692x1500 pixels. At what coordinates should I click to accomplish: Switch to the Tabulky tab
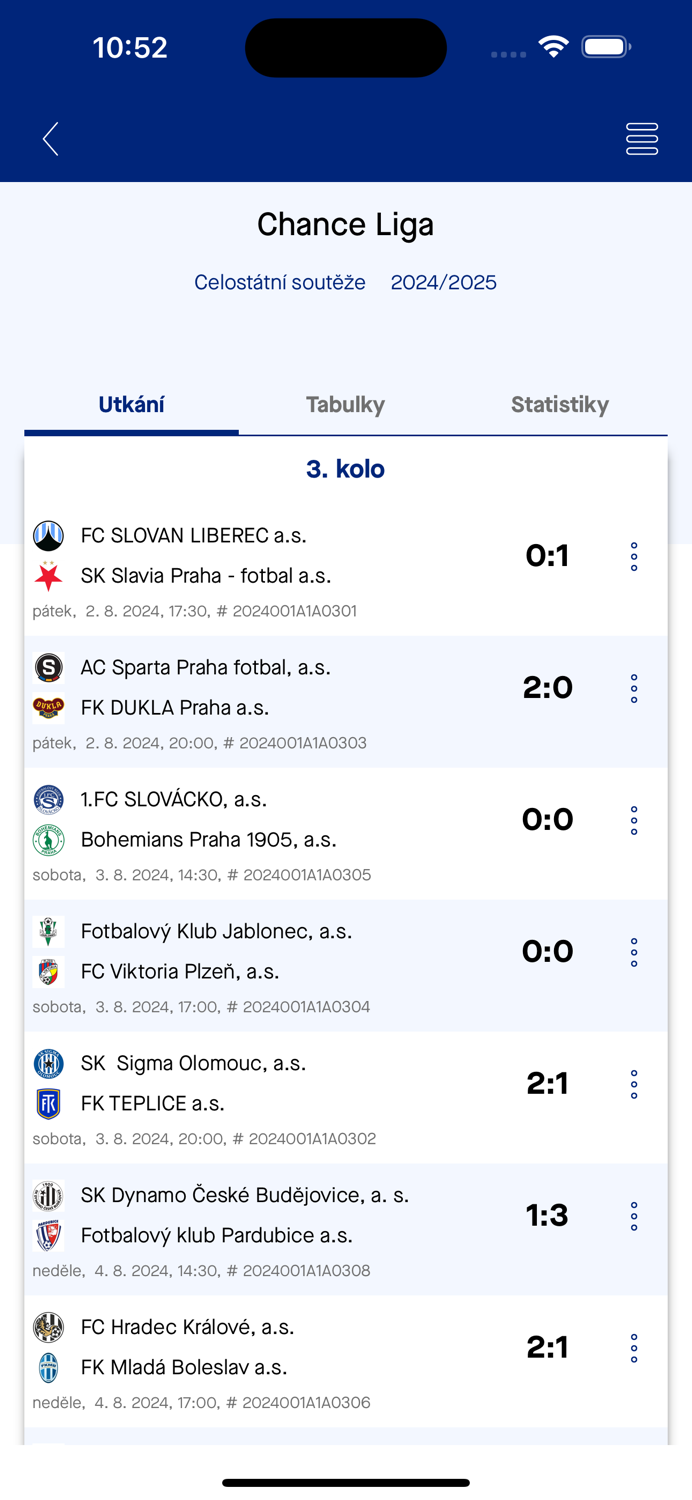click(x=345, y=404)
